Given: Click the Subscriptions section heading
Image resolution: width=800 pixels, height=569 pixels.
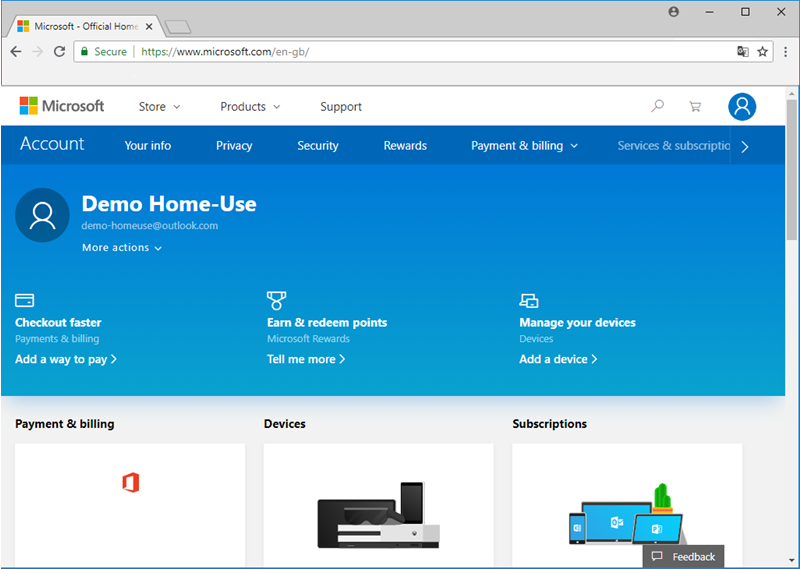Looking at the screenshot, I should coord(549,424).
